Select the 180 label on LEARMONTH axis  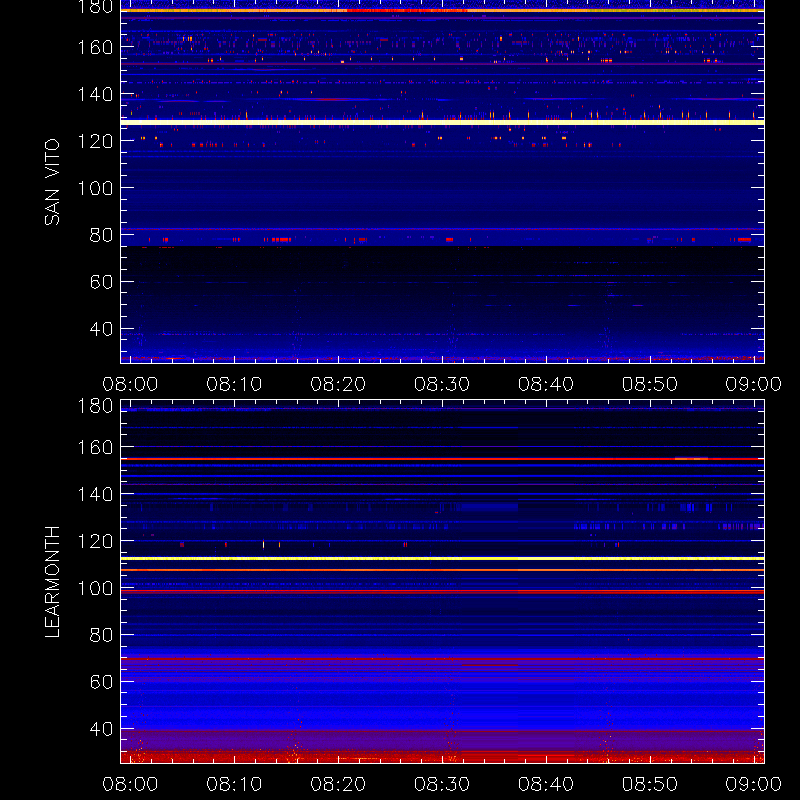[x=95, y=406]
